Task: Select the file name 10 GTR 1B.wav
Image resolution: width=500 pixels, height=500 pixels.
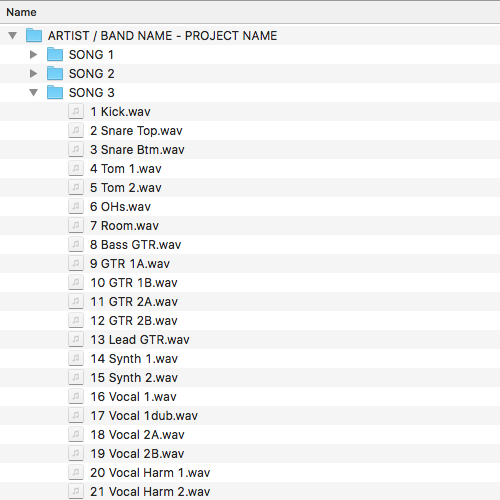Action: [134, 283]
